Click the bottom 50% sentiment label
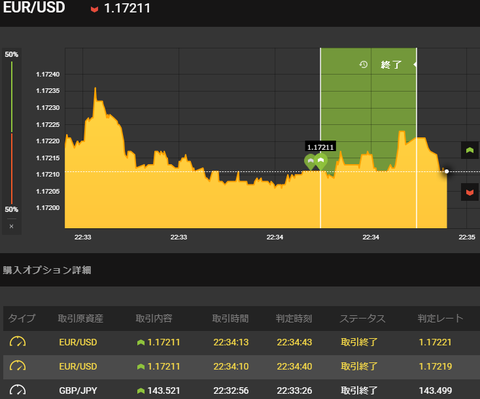This screenshot has width=480, height=399. coord(11,209)
